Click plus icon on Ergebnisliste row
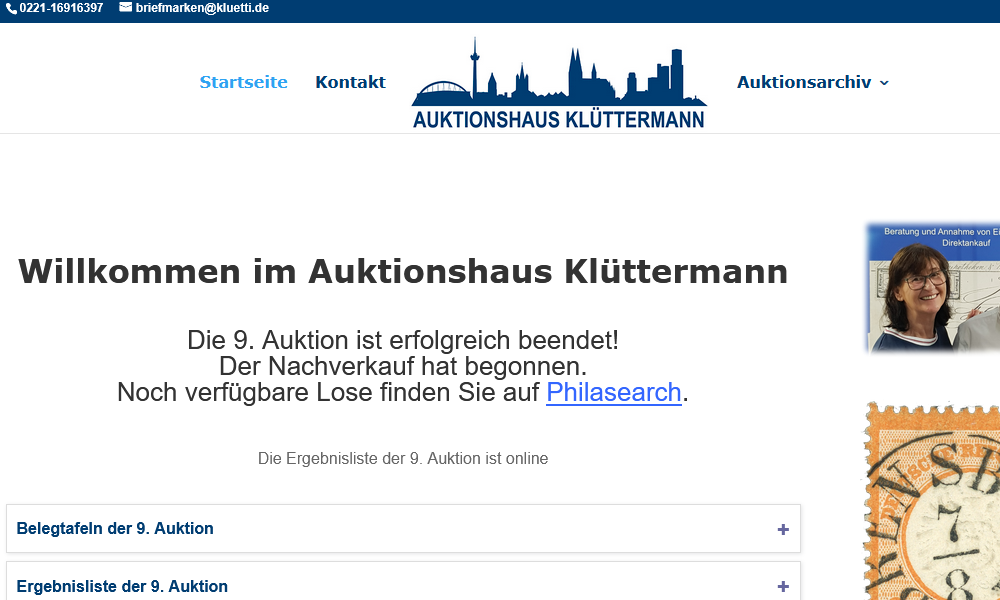 click(783, 587)
